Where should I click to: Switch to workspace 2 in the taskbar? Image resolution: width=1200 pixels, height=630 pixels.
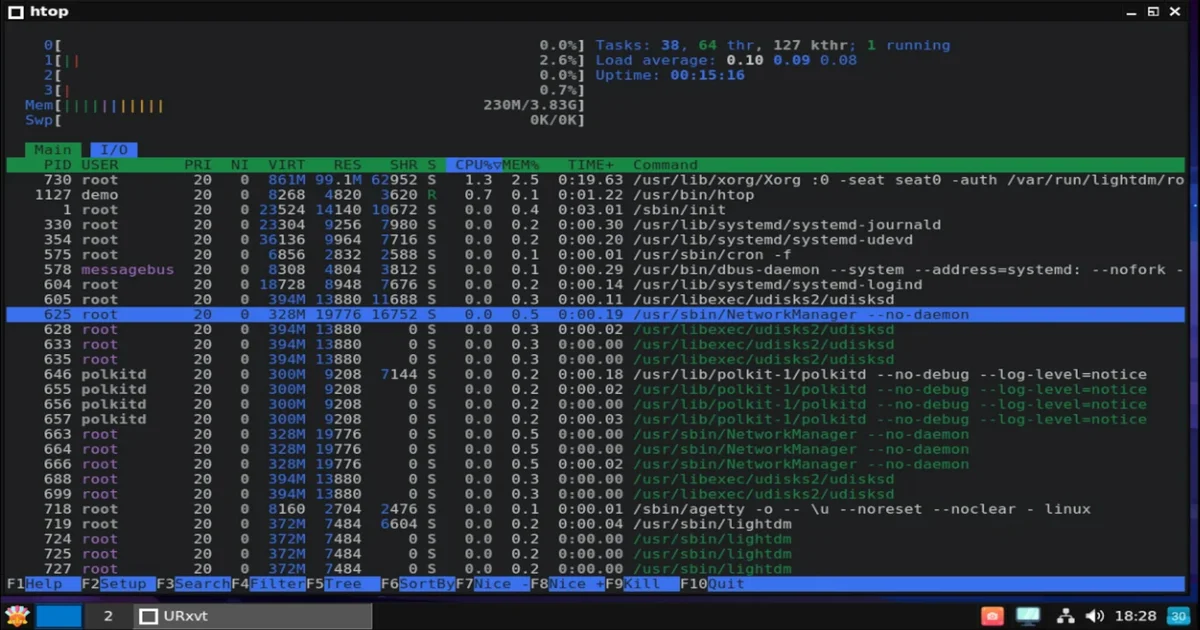click(x=108, y=616)
